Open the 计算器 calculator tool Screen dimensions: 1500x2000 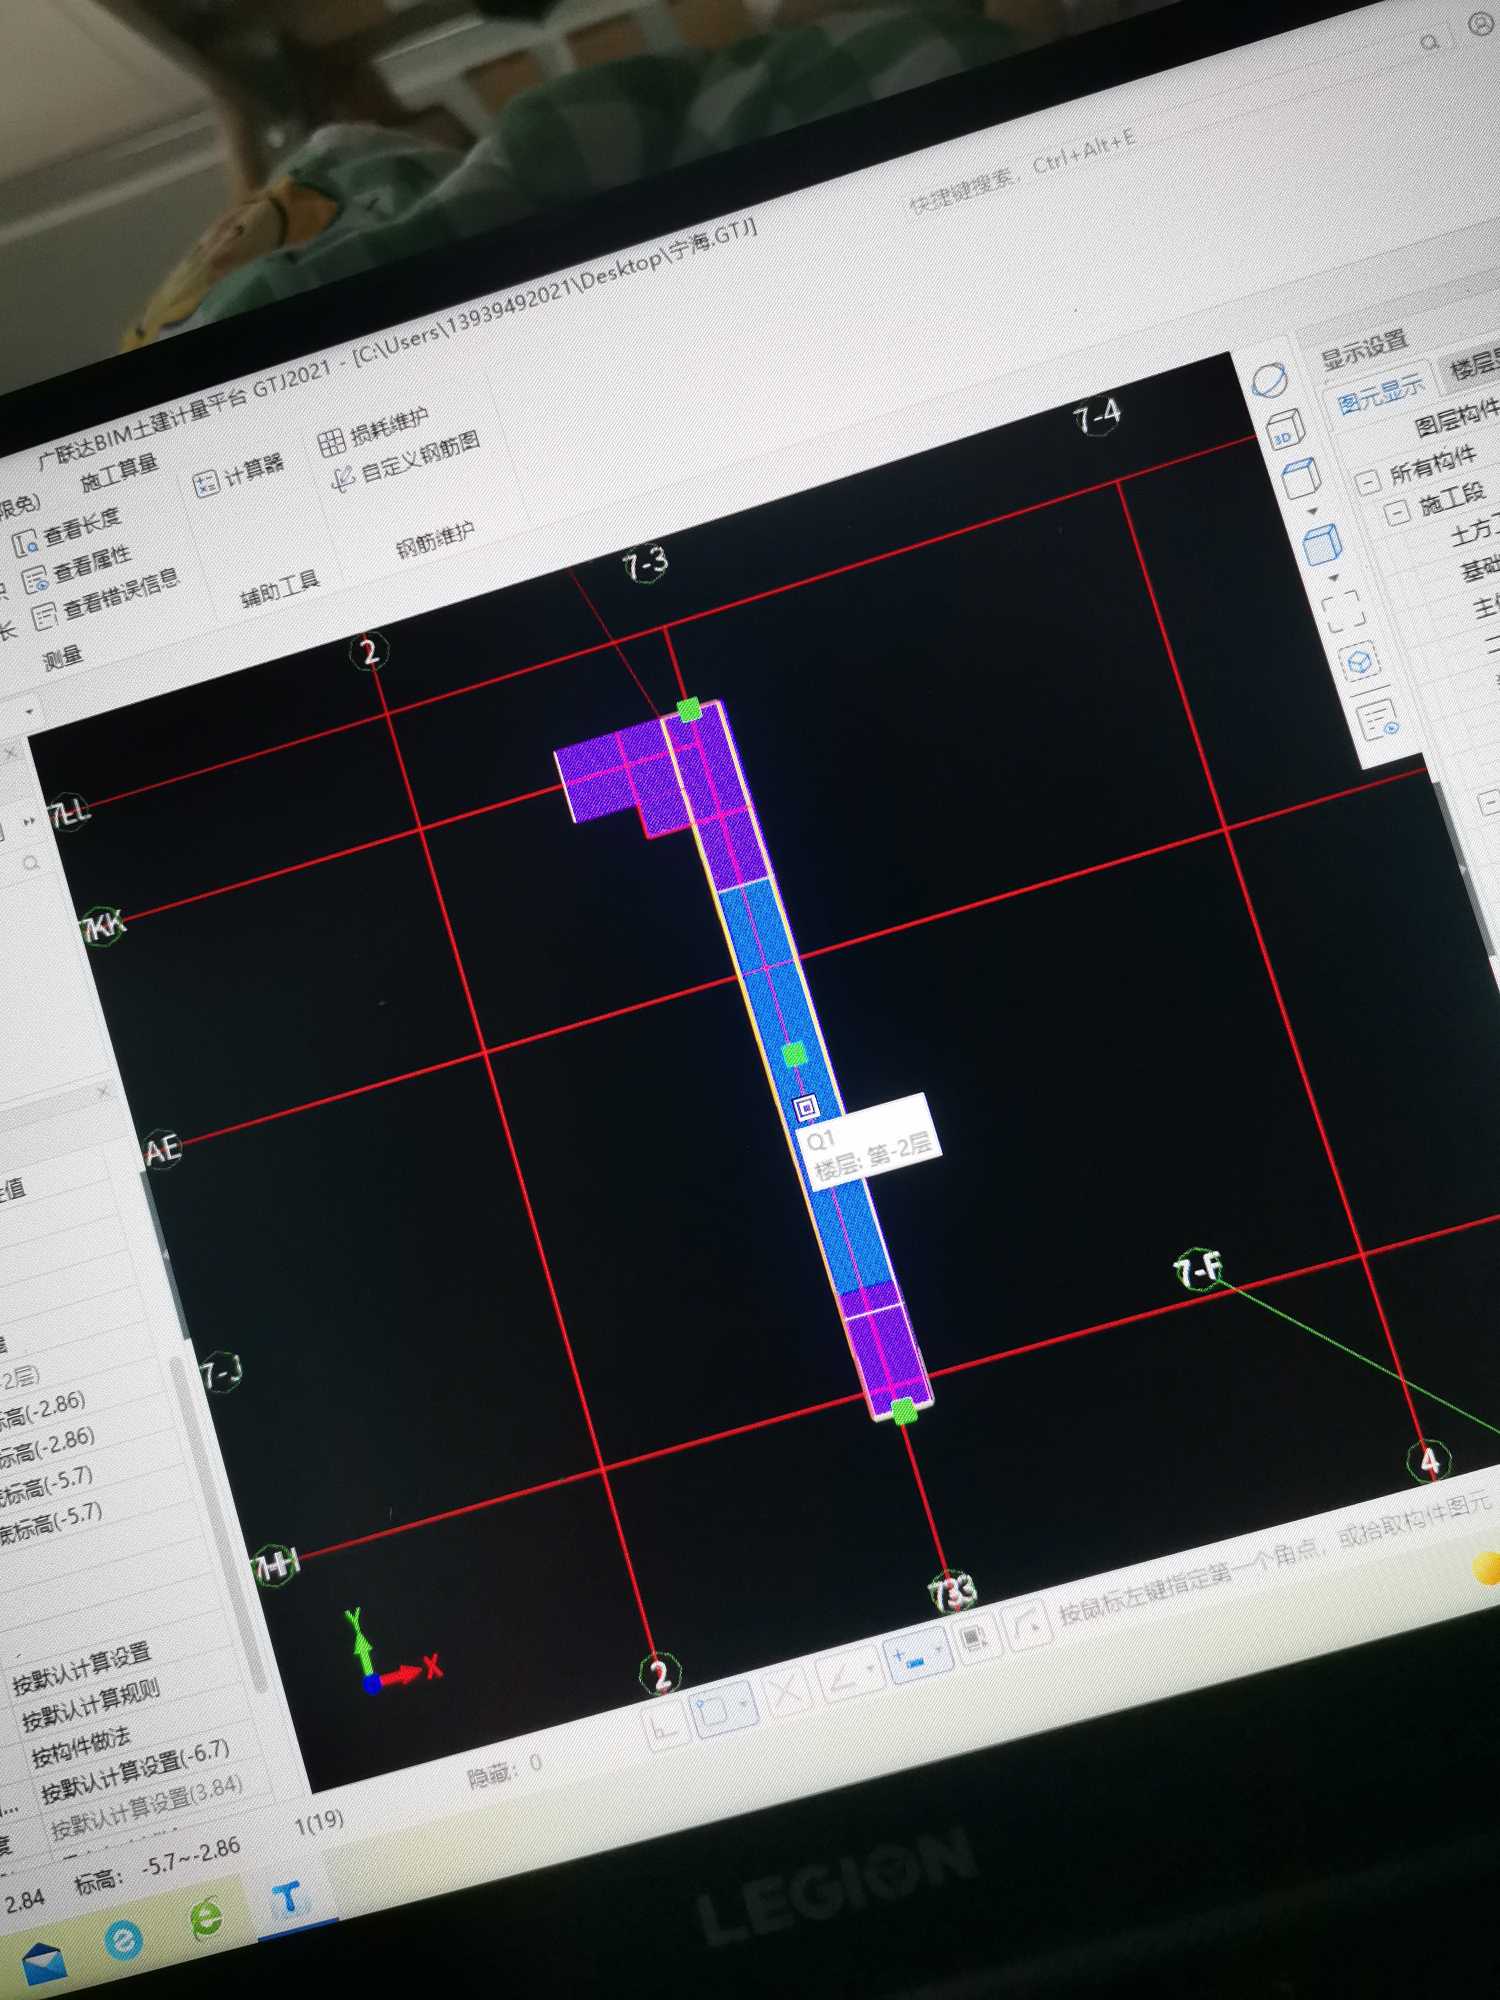click(x=239, y=474)
